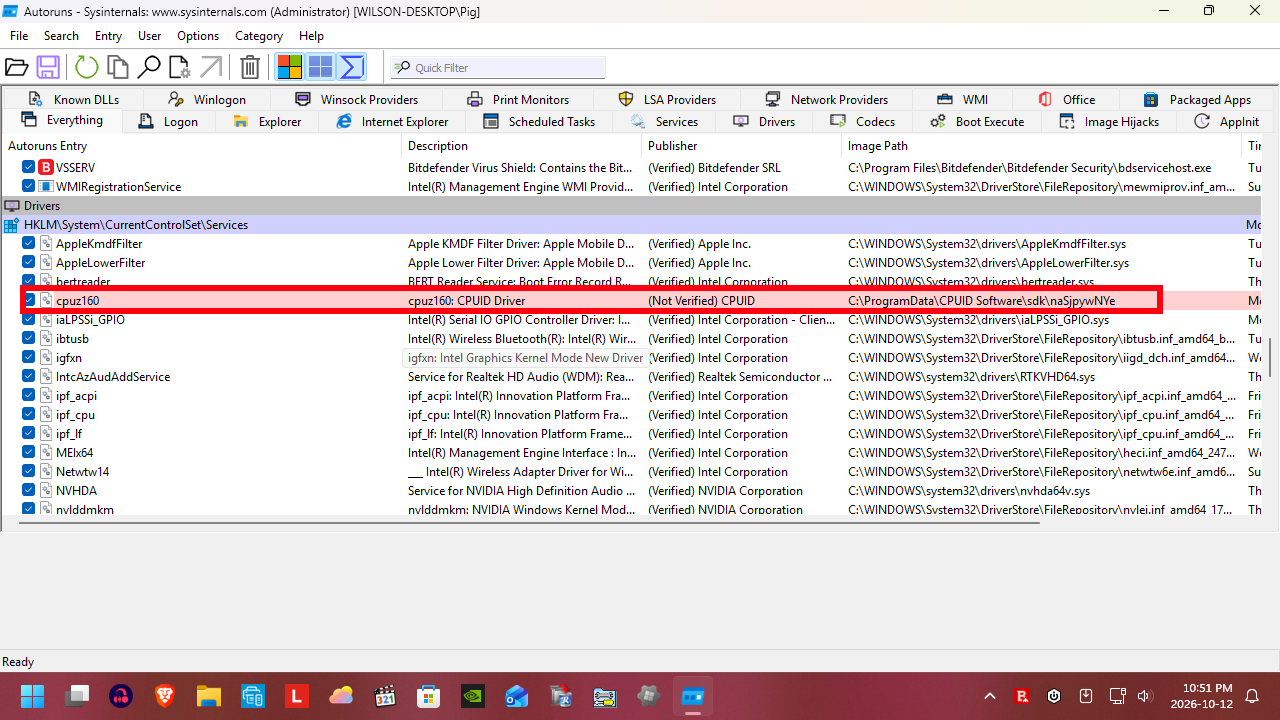Open File Explorer from the taskbar
The height and width of the screenshot is (720, 1280).
[x=208, y=696]
